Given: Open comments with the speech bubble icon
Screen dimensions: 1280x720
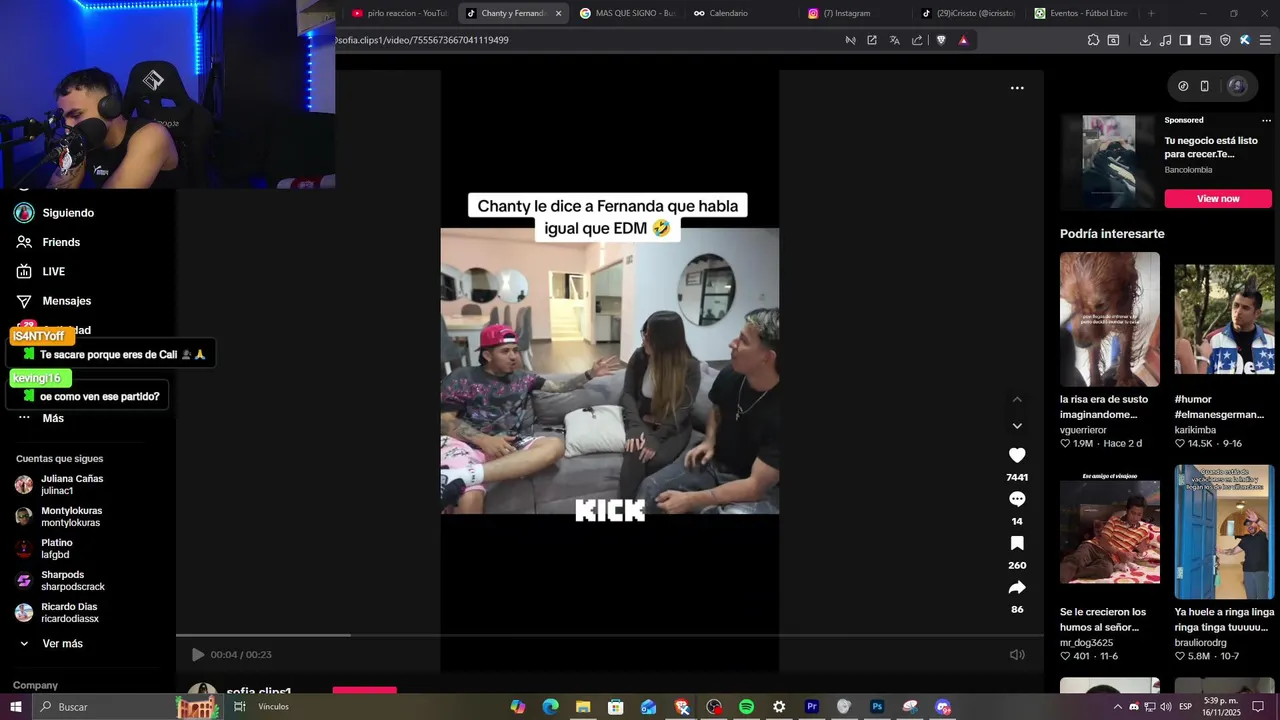Looking at the screenshot, I should (1017, 499).
